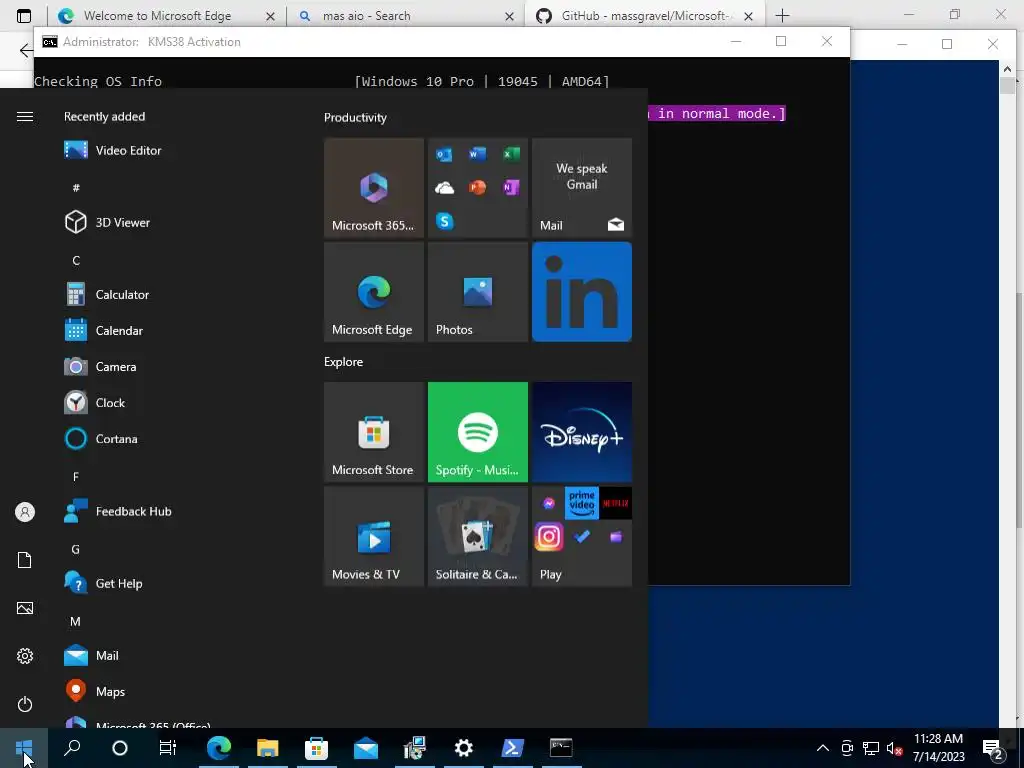Screen dimensions: 1024x768
Task: Click the letter G section header
Action: coord(76,549)
